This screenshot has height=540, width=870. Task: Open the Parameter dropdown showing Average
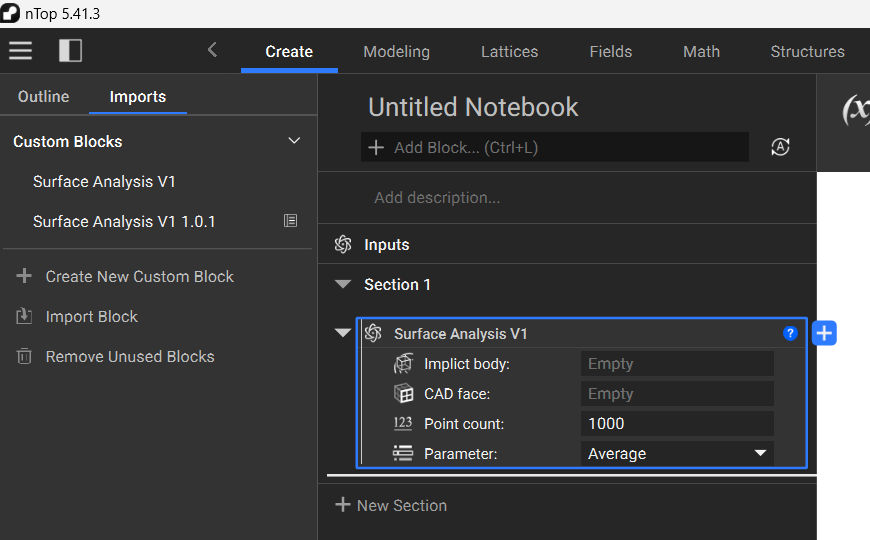point(677,453)
